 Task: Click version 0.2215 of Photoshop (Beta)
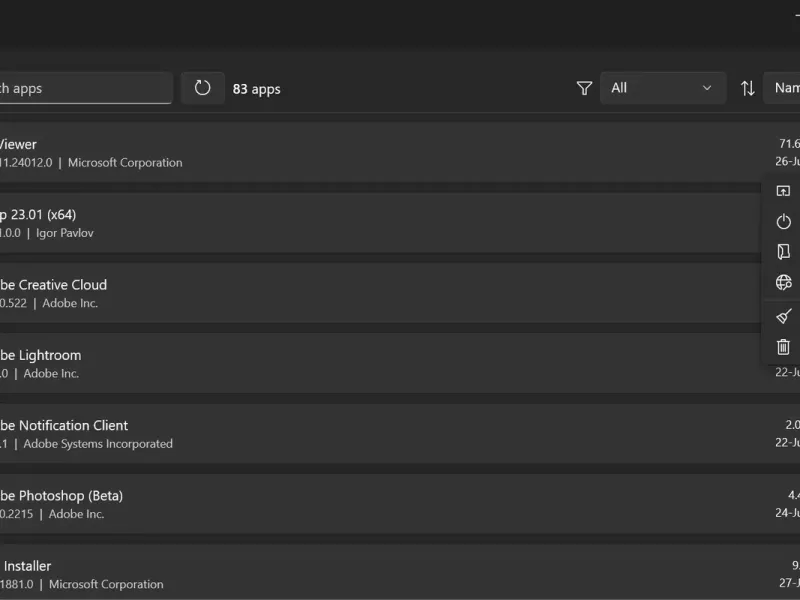click(16, 514)
